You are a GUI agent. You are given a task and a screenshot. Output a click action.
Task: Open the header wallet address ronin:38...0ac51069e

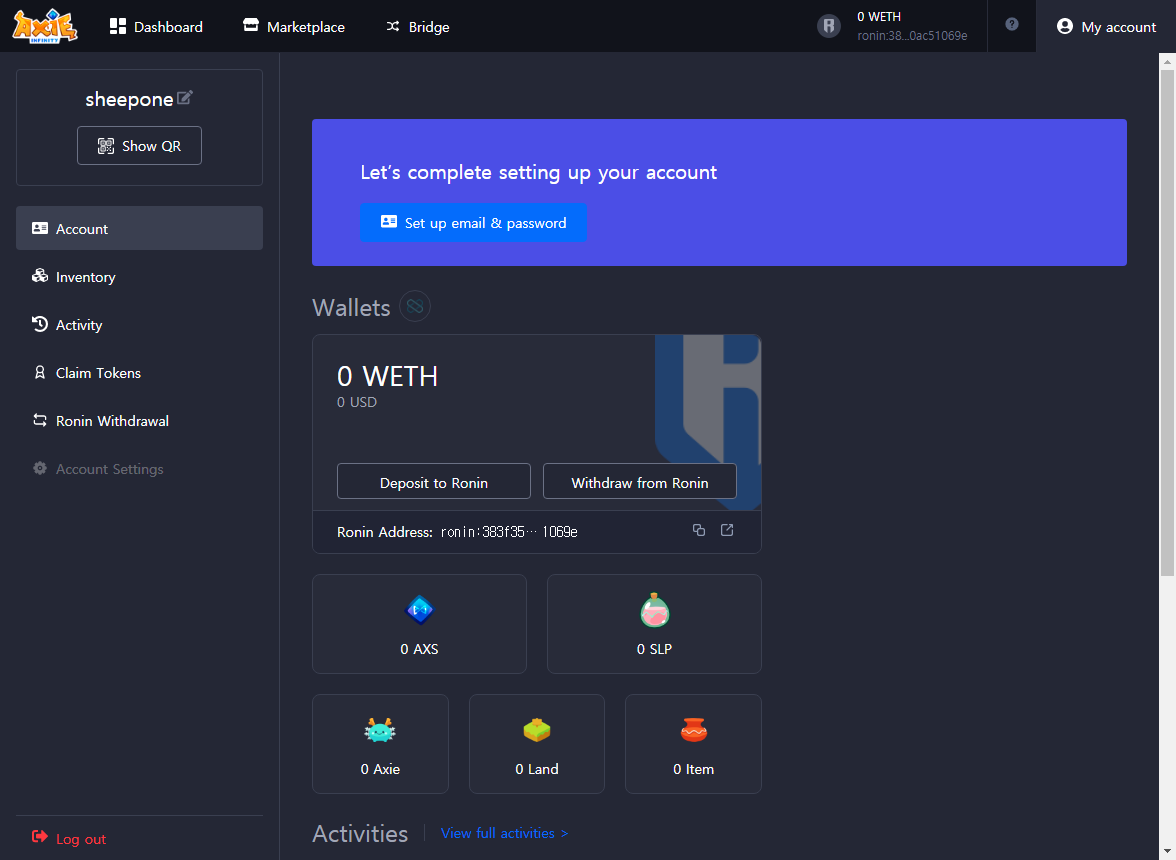tap(912, 35)
